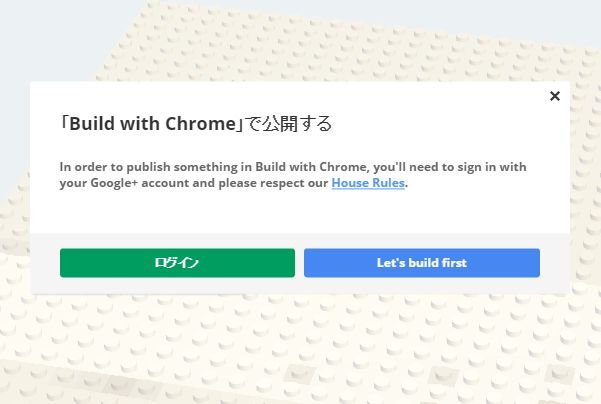Viewport: 601px width, 404px height.
Task: Start building without logging in
Action: pyautogui.click(x=422, y=263)
